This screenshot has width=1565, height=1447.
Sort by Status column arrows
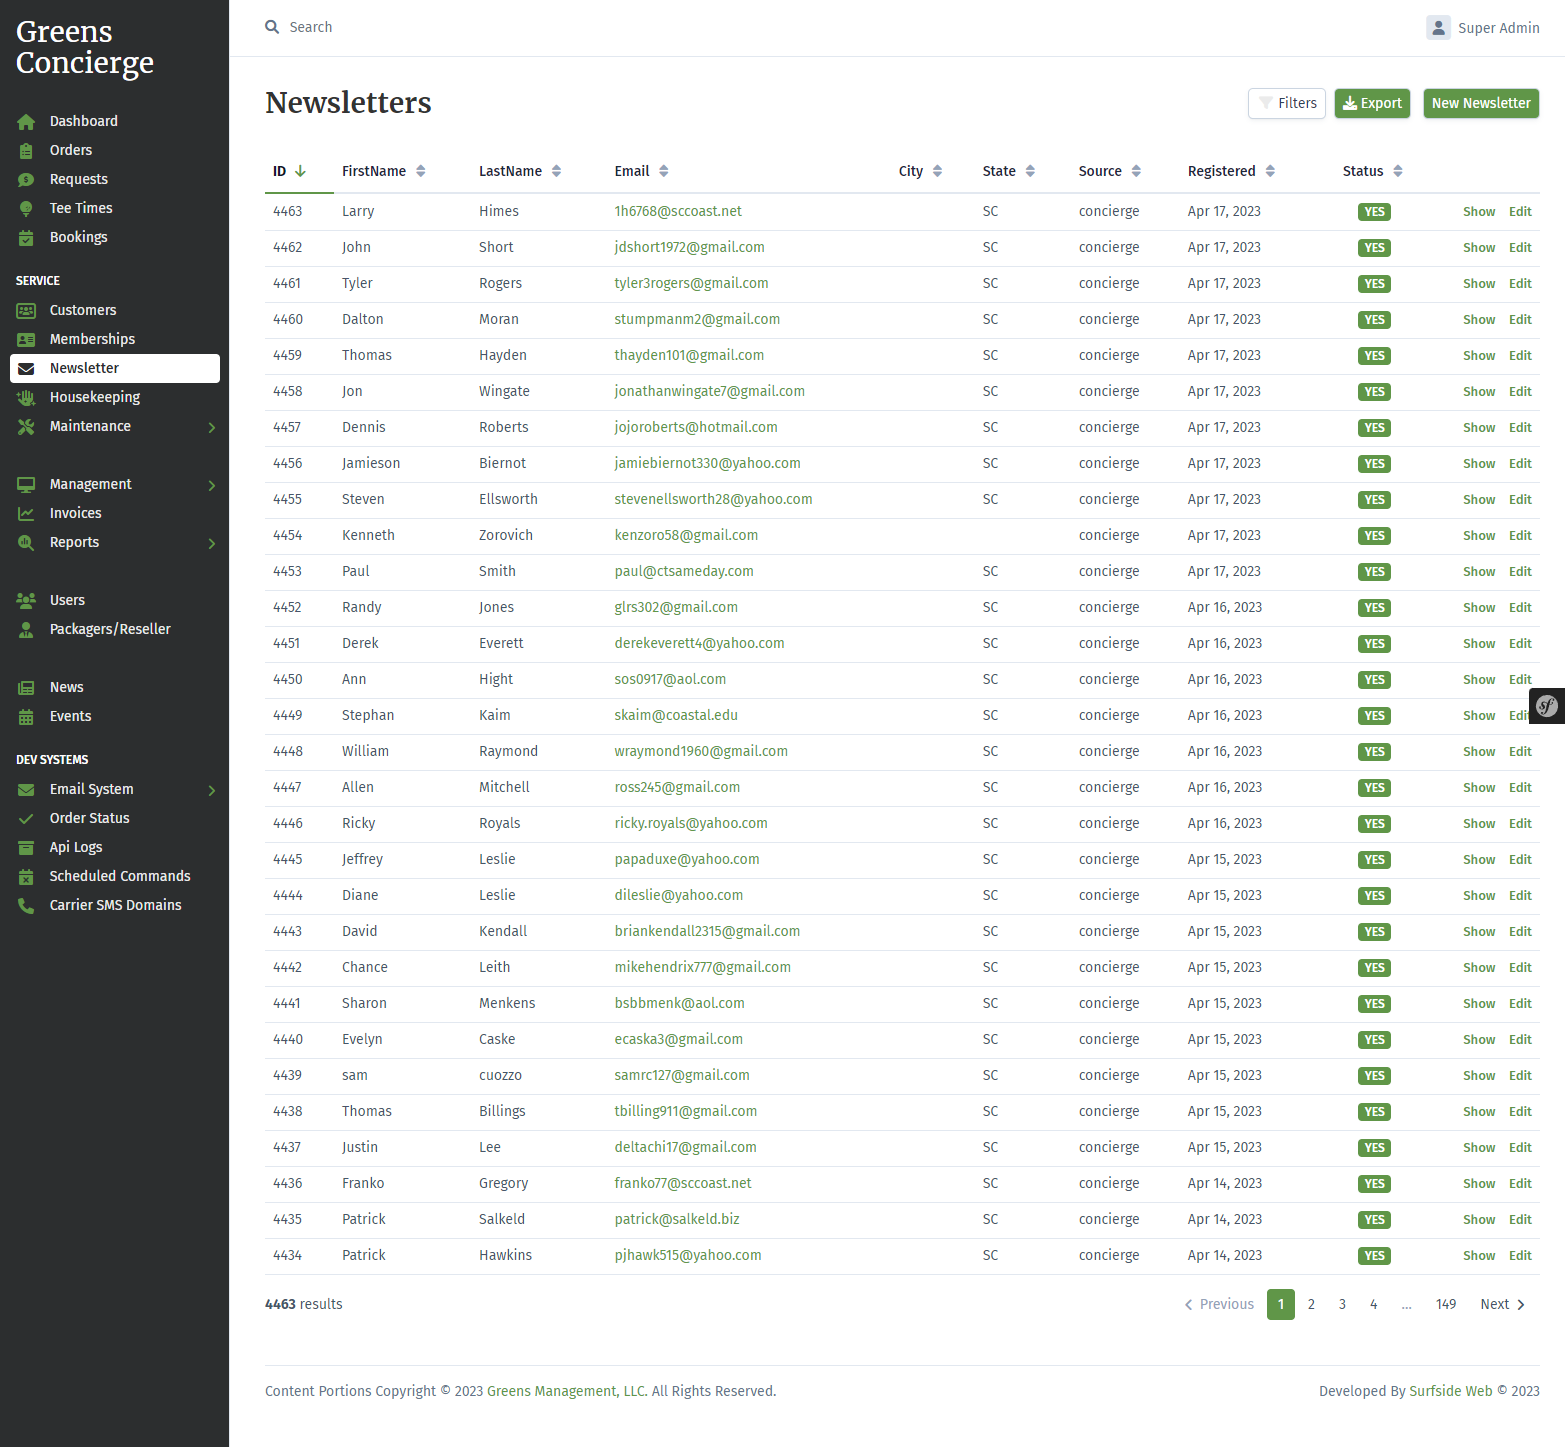(x=1398, y=171)
